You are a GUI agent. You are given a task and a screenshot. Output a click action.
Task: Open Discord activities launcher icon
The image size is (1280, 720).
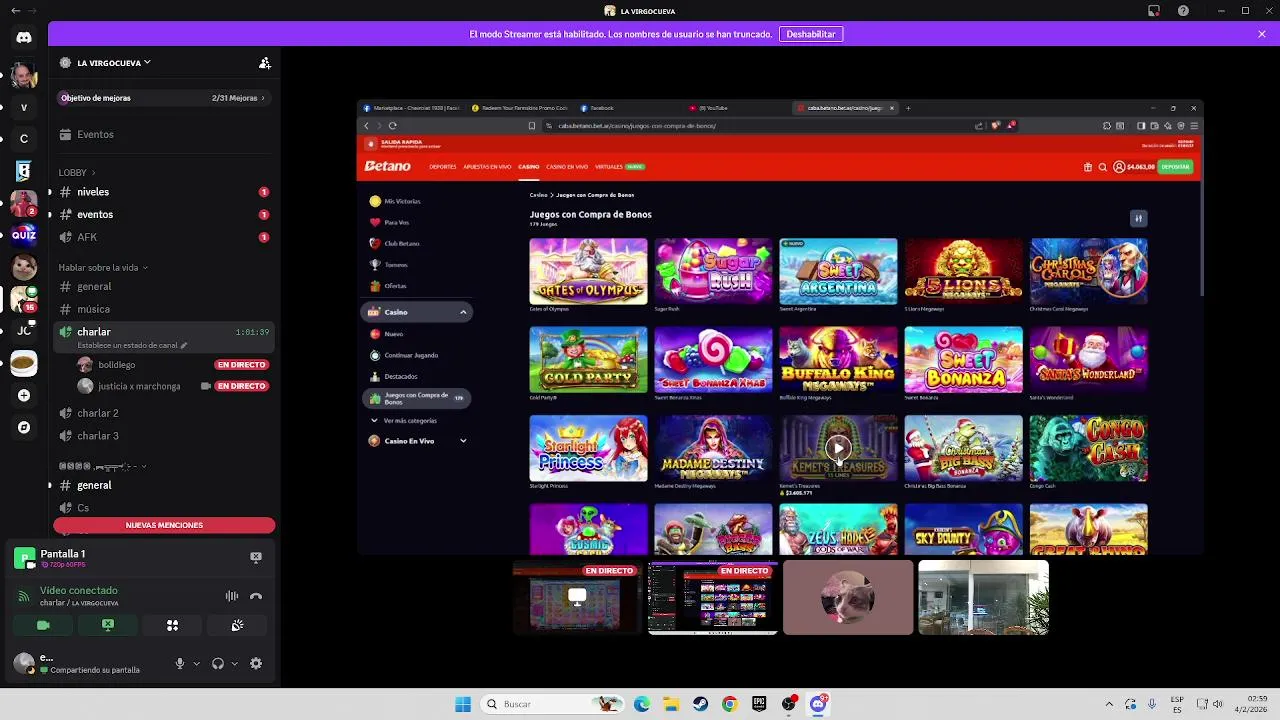pyautogui.click(x=172, y=625)
